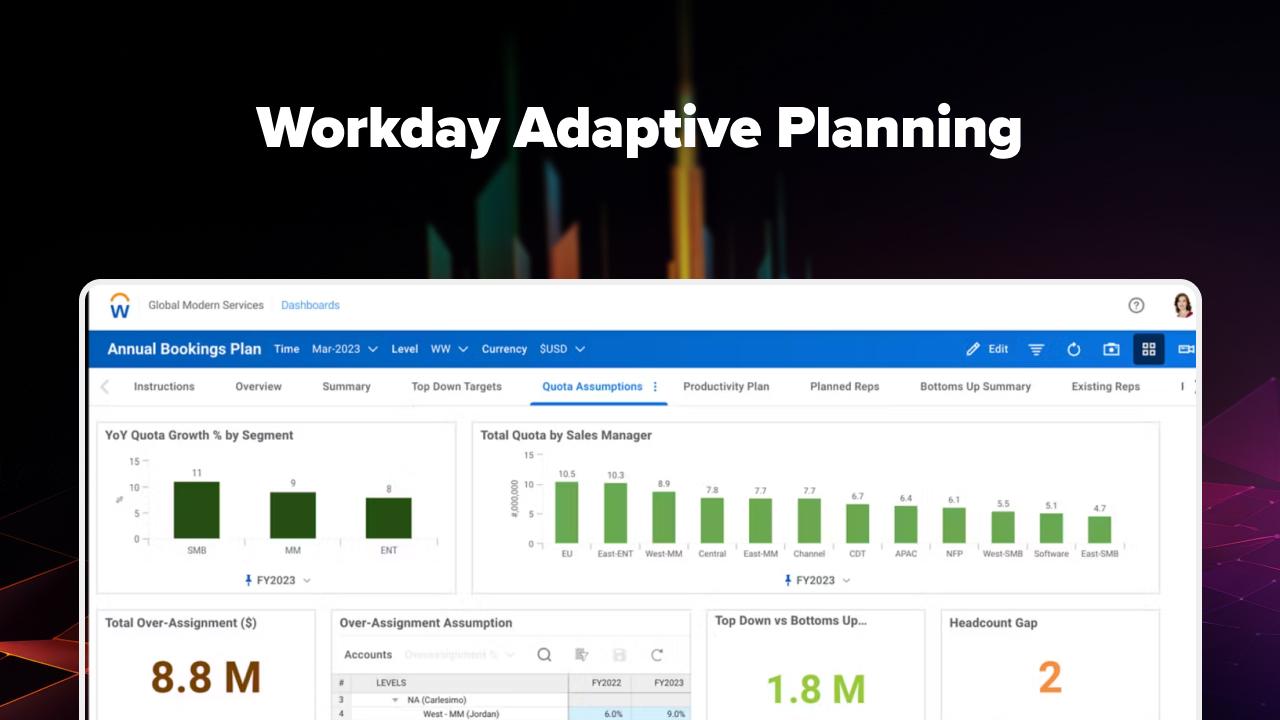
Task: Open the presentation video icon on the far right
Action: point(1184,349)
